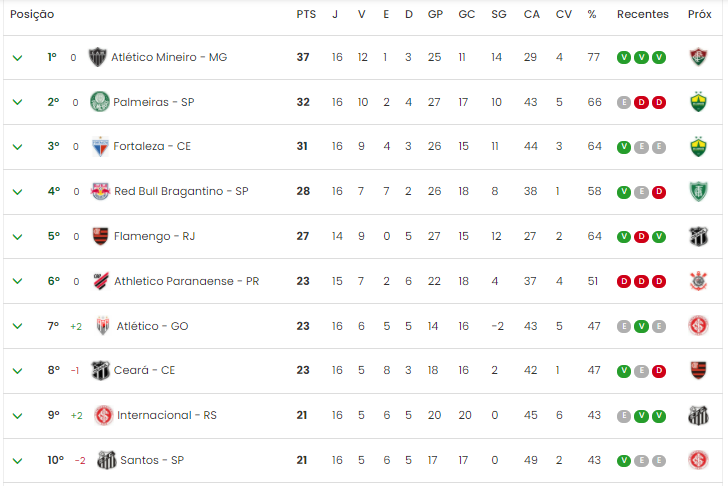728x486 pixels.
Task: Click Corinthians crest in the Próx column
Action: [x=698, y=281]
